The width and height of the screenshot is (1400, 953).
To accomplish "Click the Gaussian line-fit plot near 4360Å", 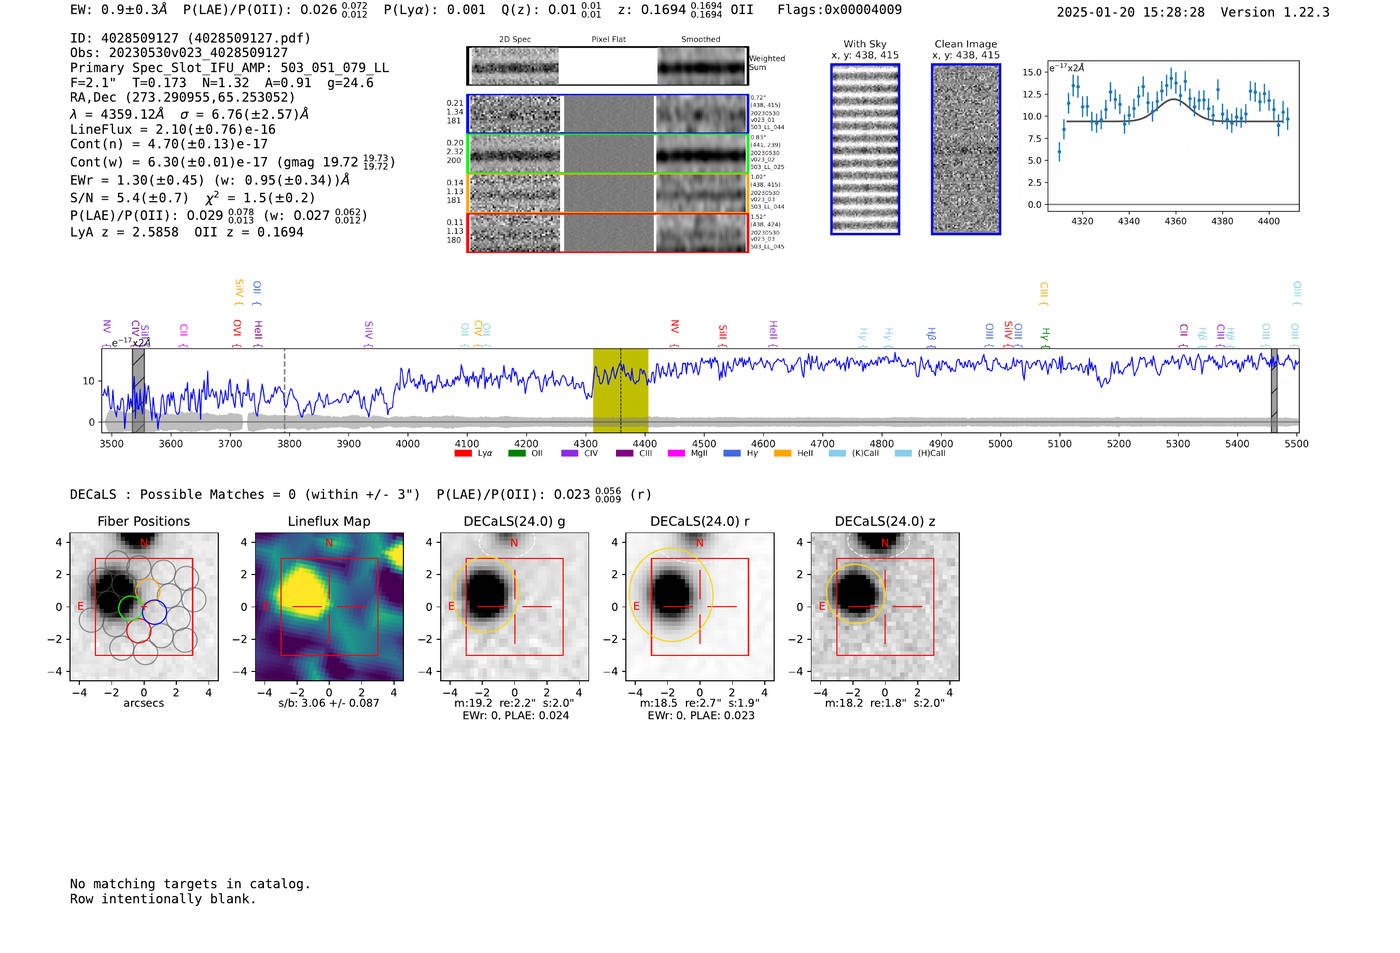I will click(x=1172, y=136).
